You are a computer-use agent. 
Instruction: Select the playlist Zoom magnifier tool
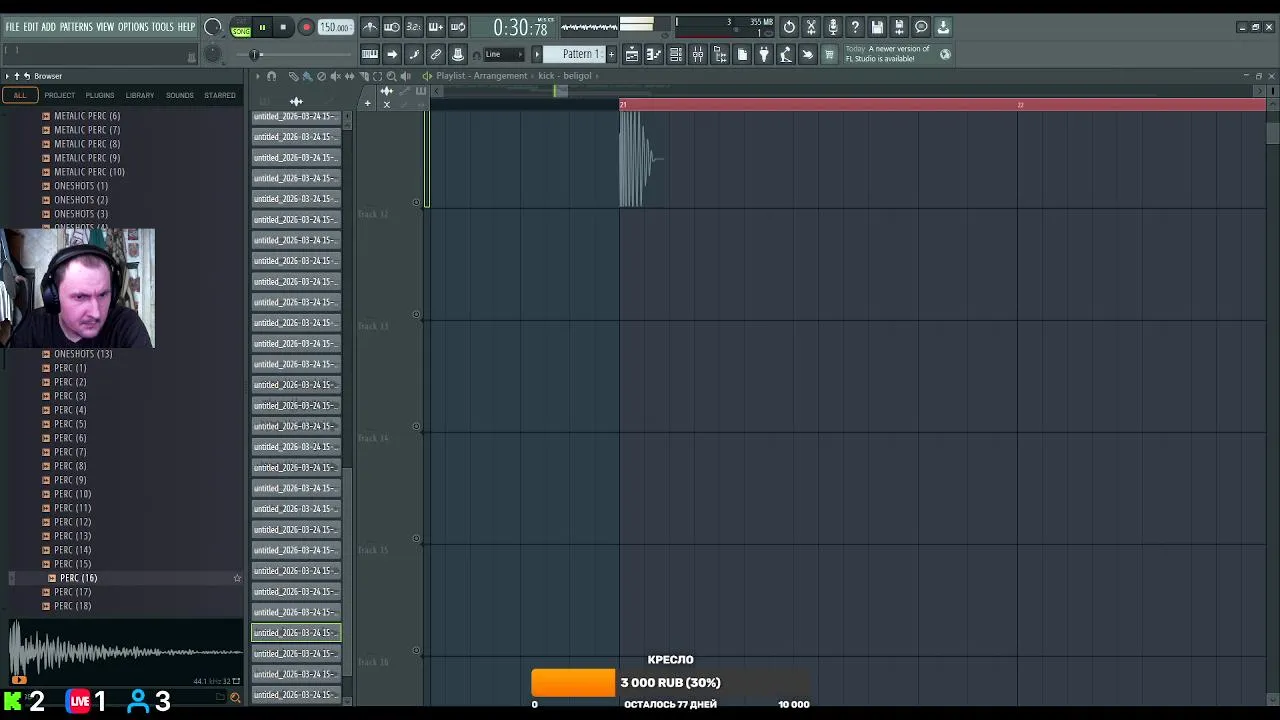[391, 76]
